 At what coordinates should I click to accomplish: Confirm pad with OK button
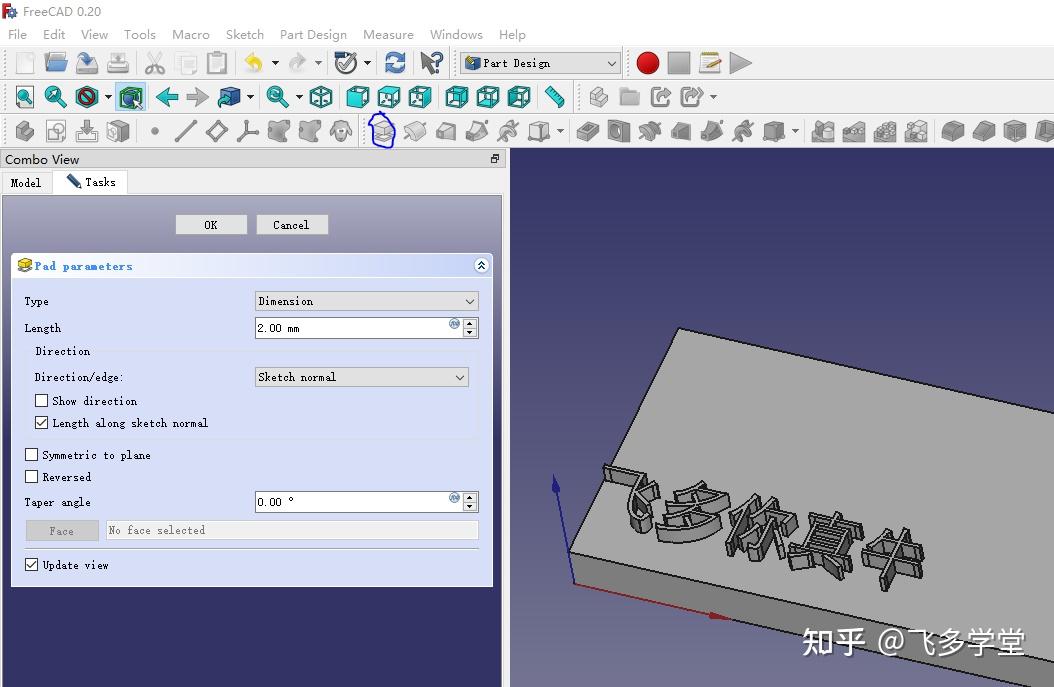coord(211,225)
